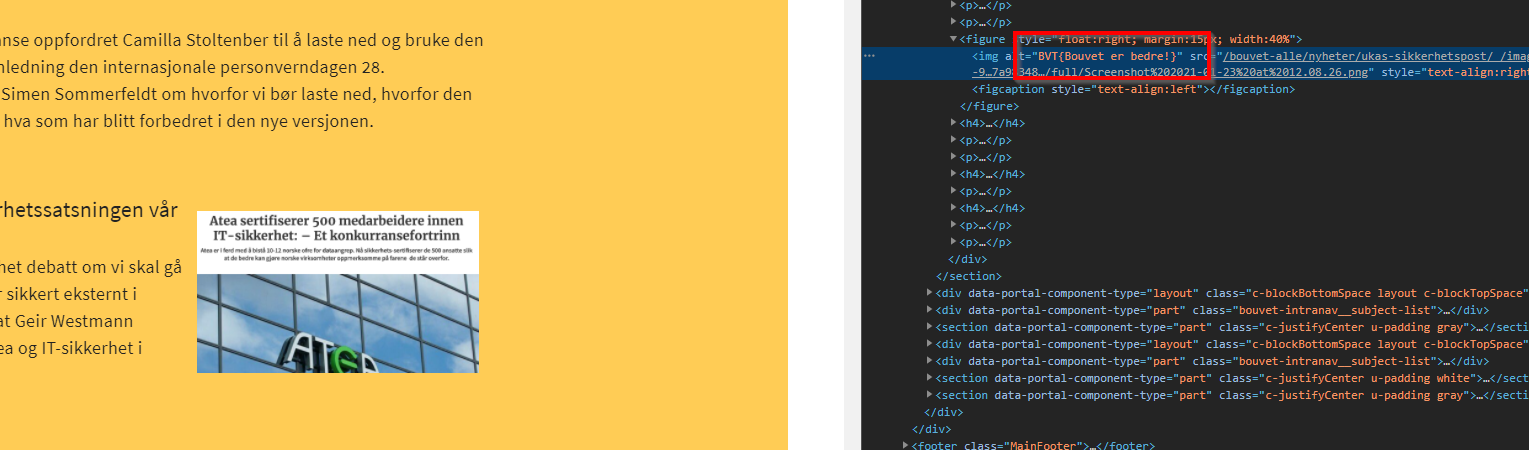Expand the footer MainFooter node
The width and height of the screenshot is (1529, 450).
click(906, 445)
